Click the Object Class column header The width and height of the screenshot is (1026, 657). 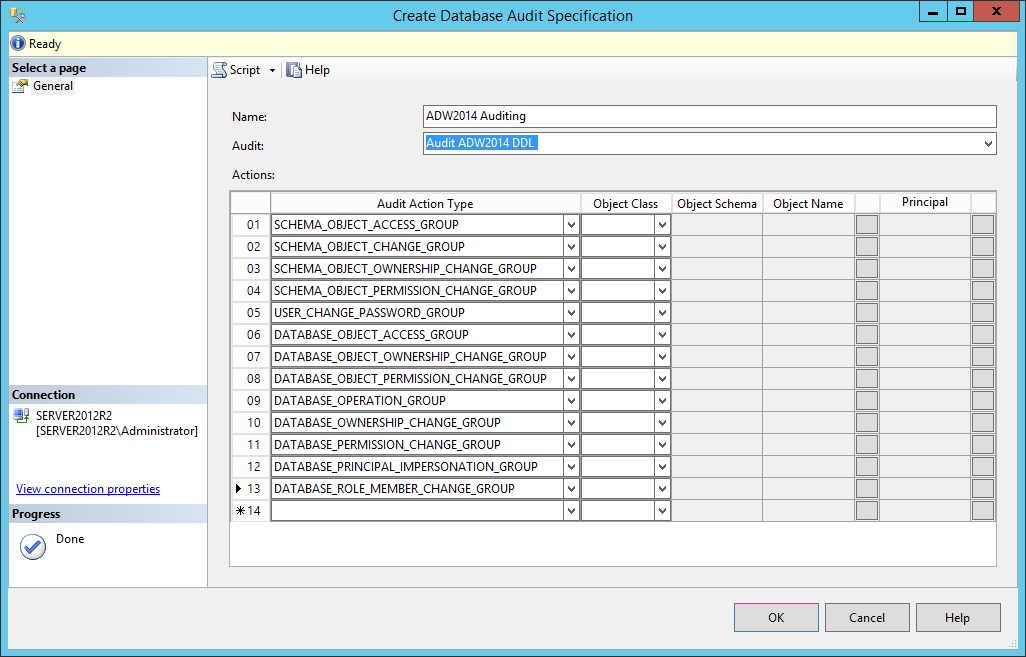[x=626, y=204]
